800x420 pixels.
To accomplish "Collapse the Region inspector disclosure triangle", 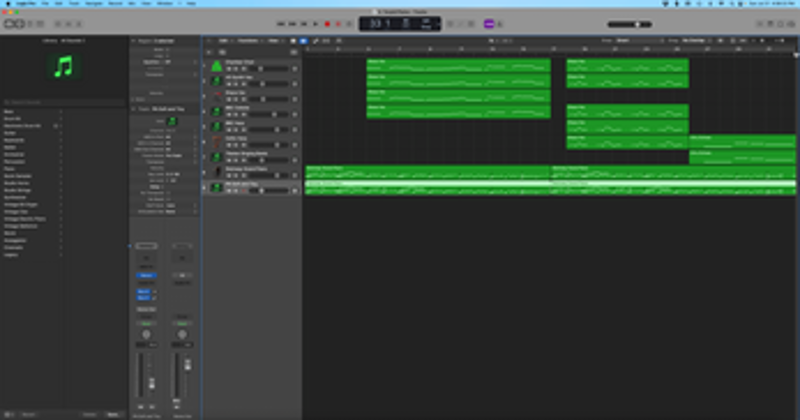I will coord(134,41).
